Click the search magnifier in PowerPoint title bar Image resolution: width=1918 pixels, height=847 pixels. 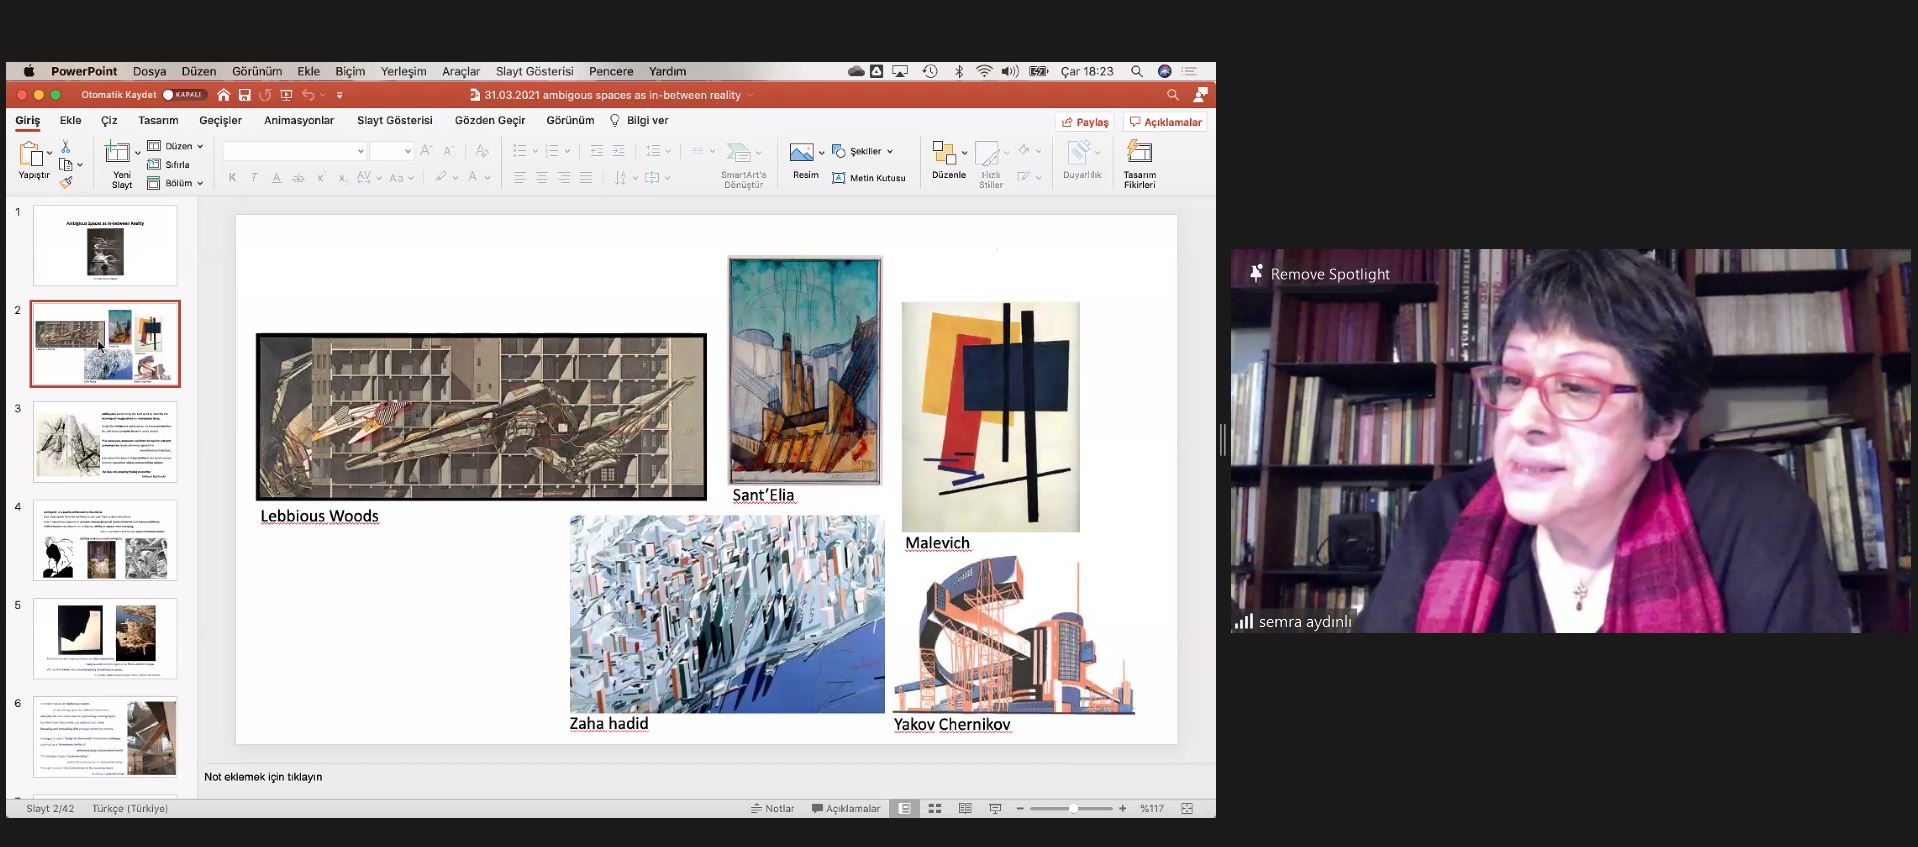(1173, 95)
